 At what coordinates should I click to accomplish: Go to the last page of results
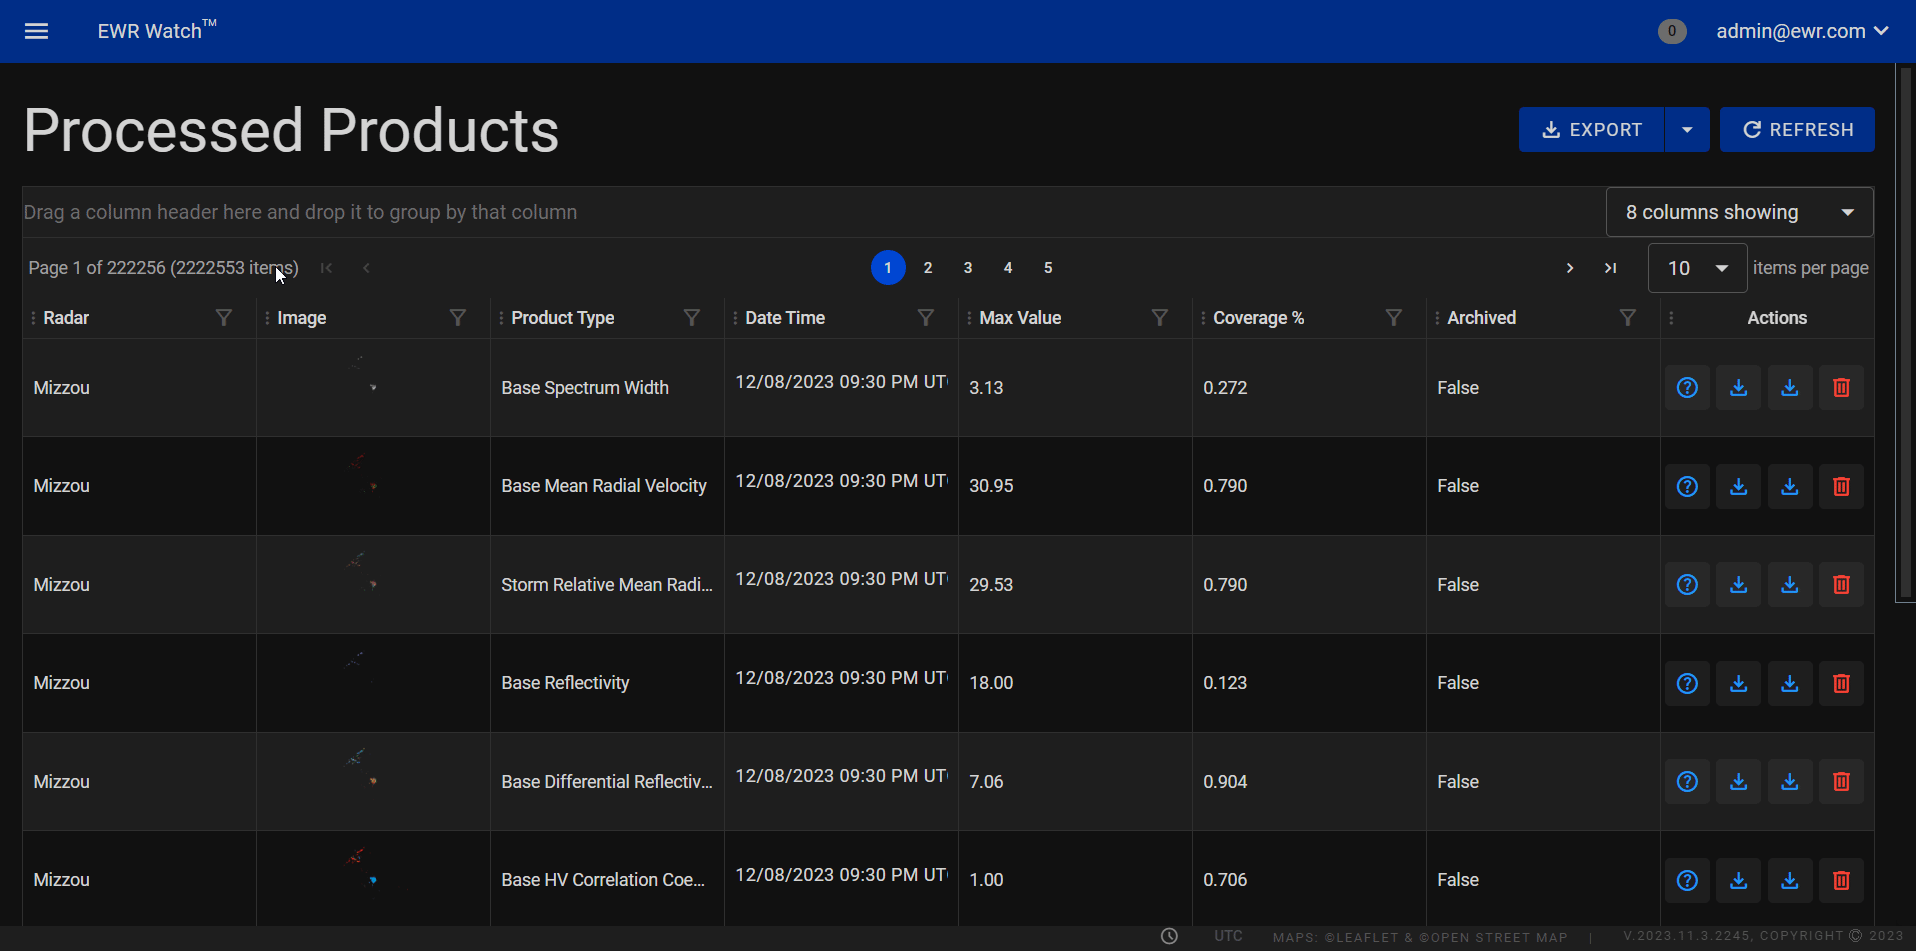[1610, 268]
